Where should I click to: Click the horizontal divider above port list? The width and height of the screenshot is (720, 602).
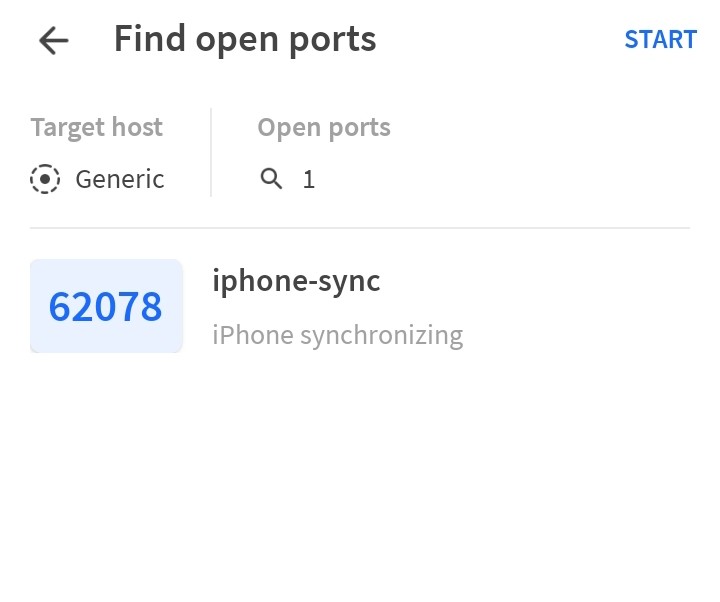[360, 228]
